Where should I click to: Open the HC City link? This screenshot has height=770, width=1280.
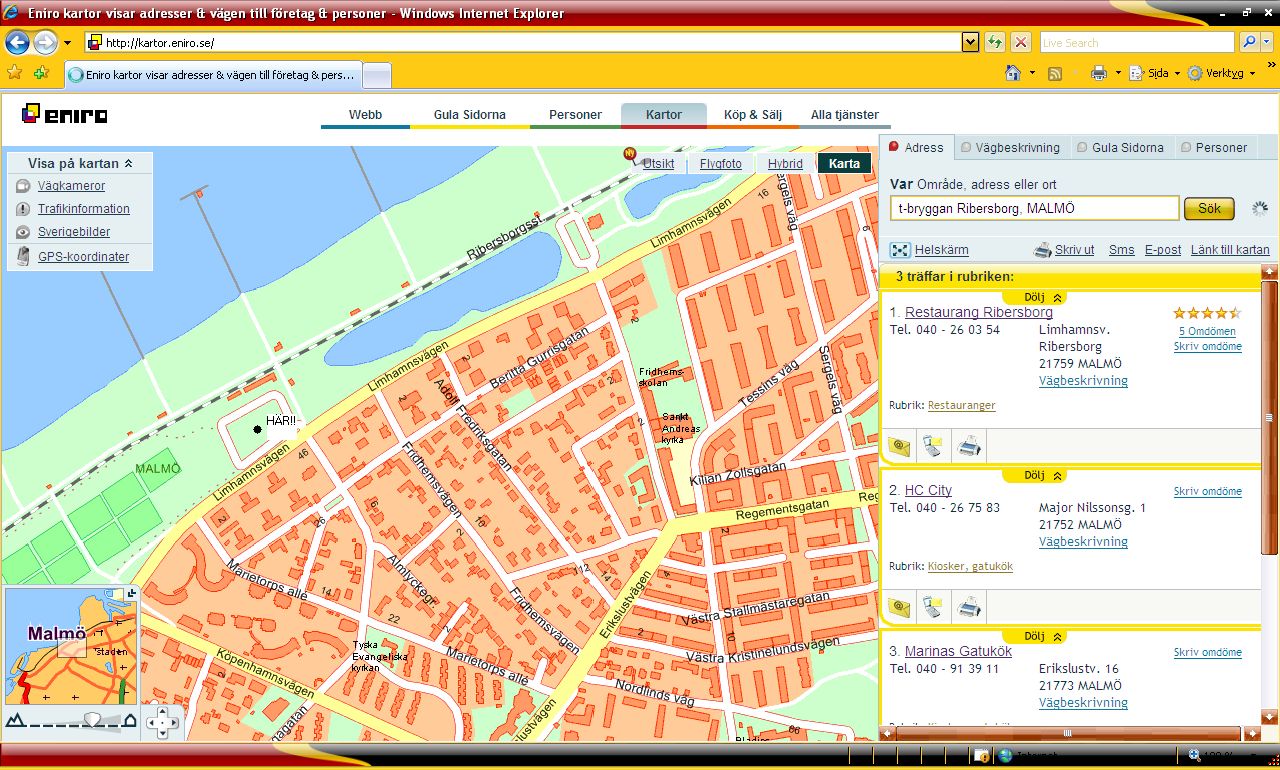[928, 490]
